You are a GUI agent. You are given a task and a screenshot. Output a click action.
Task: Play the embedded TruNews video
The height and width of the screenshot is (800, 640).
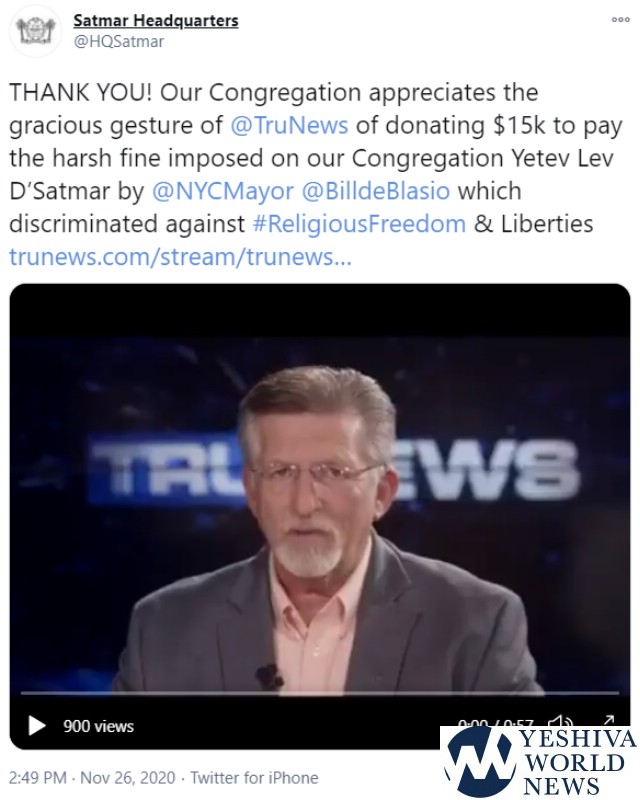36,725
